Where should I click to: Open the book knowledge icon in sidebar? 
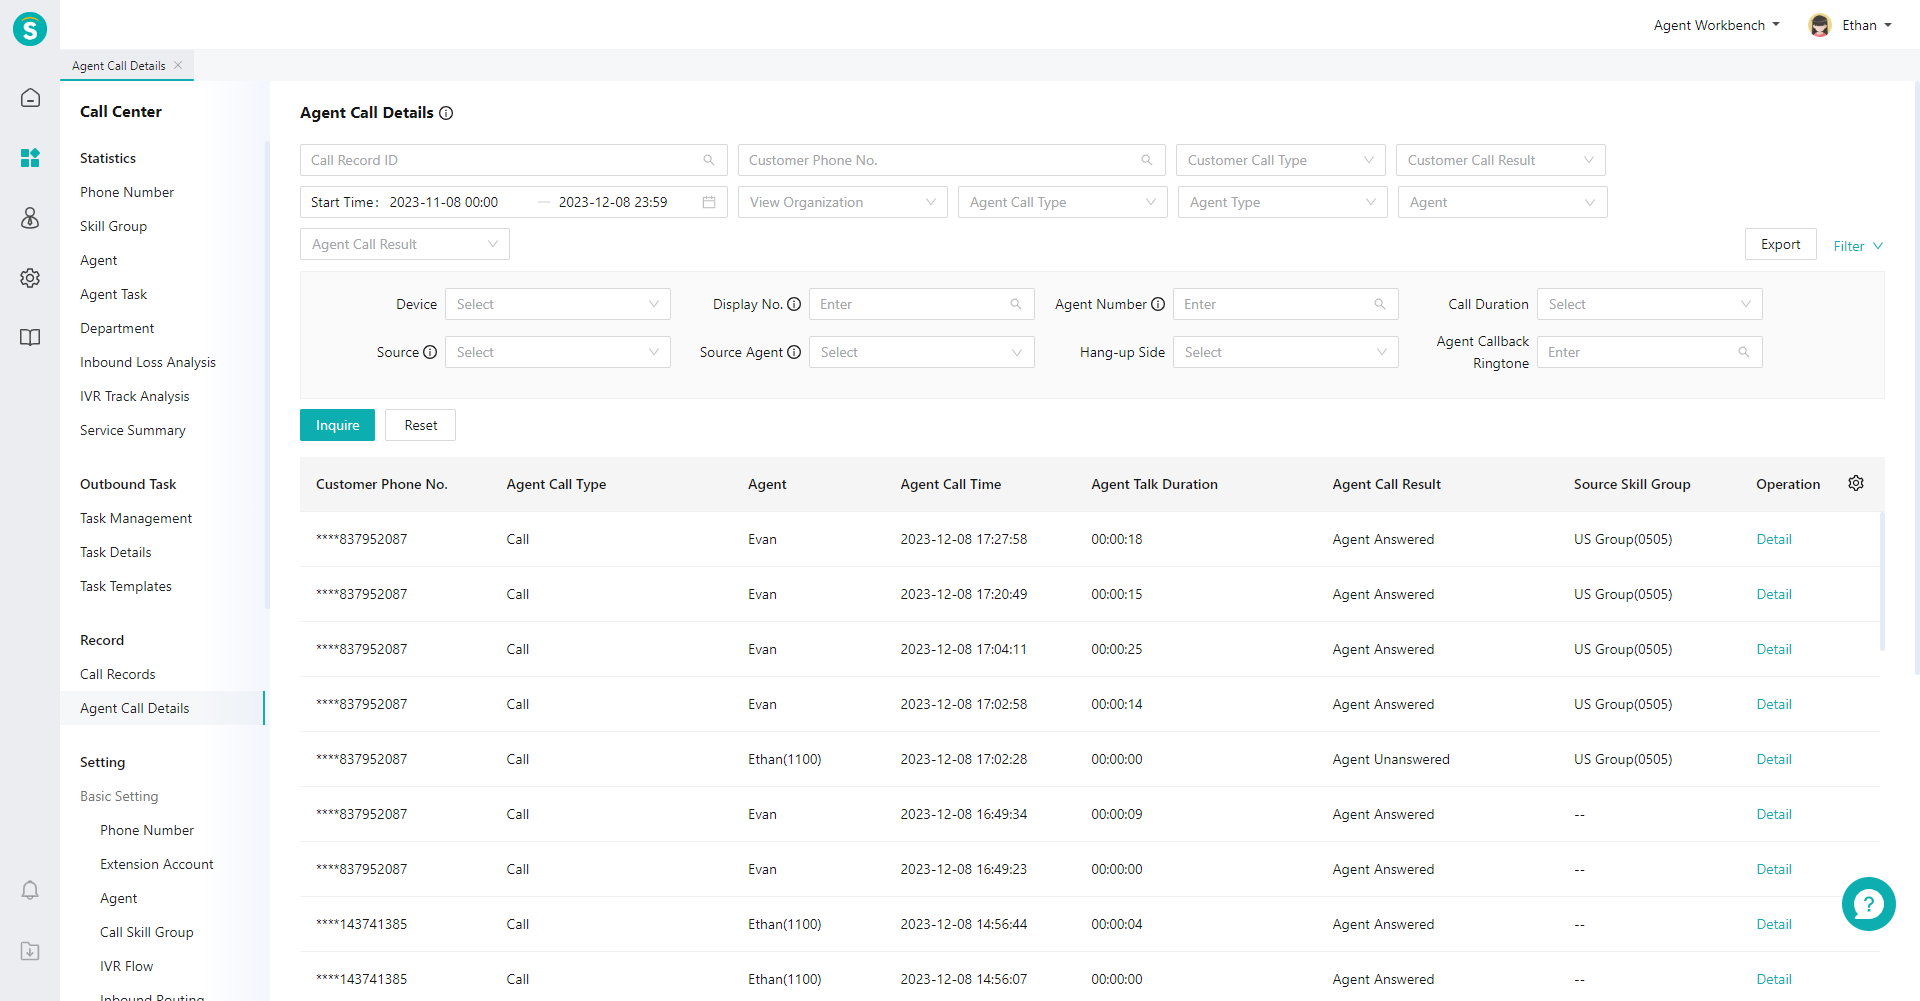pyautogui.click(x=30, y=338)
